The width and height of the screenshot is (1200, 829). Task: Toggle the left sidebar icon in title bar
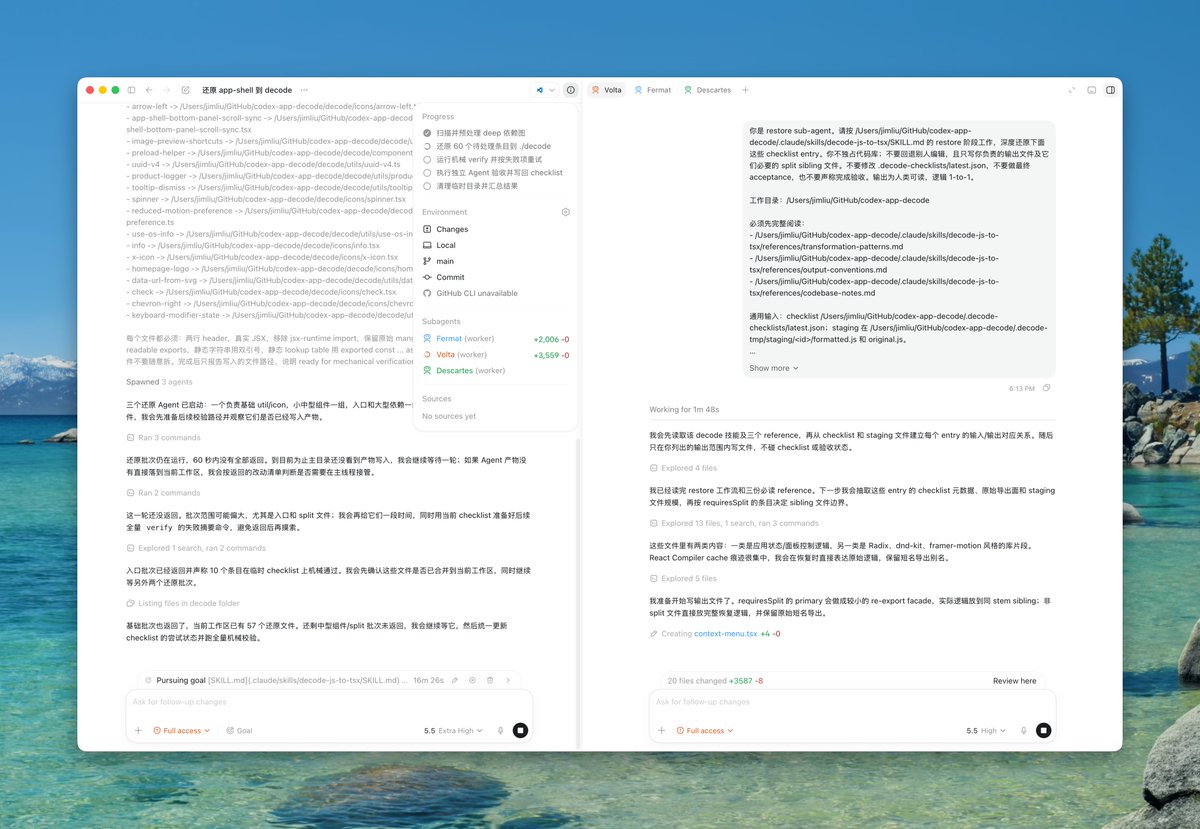[x=131, y=90]
